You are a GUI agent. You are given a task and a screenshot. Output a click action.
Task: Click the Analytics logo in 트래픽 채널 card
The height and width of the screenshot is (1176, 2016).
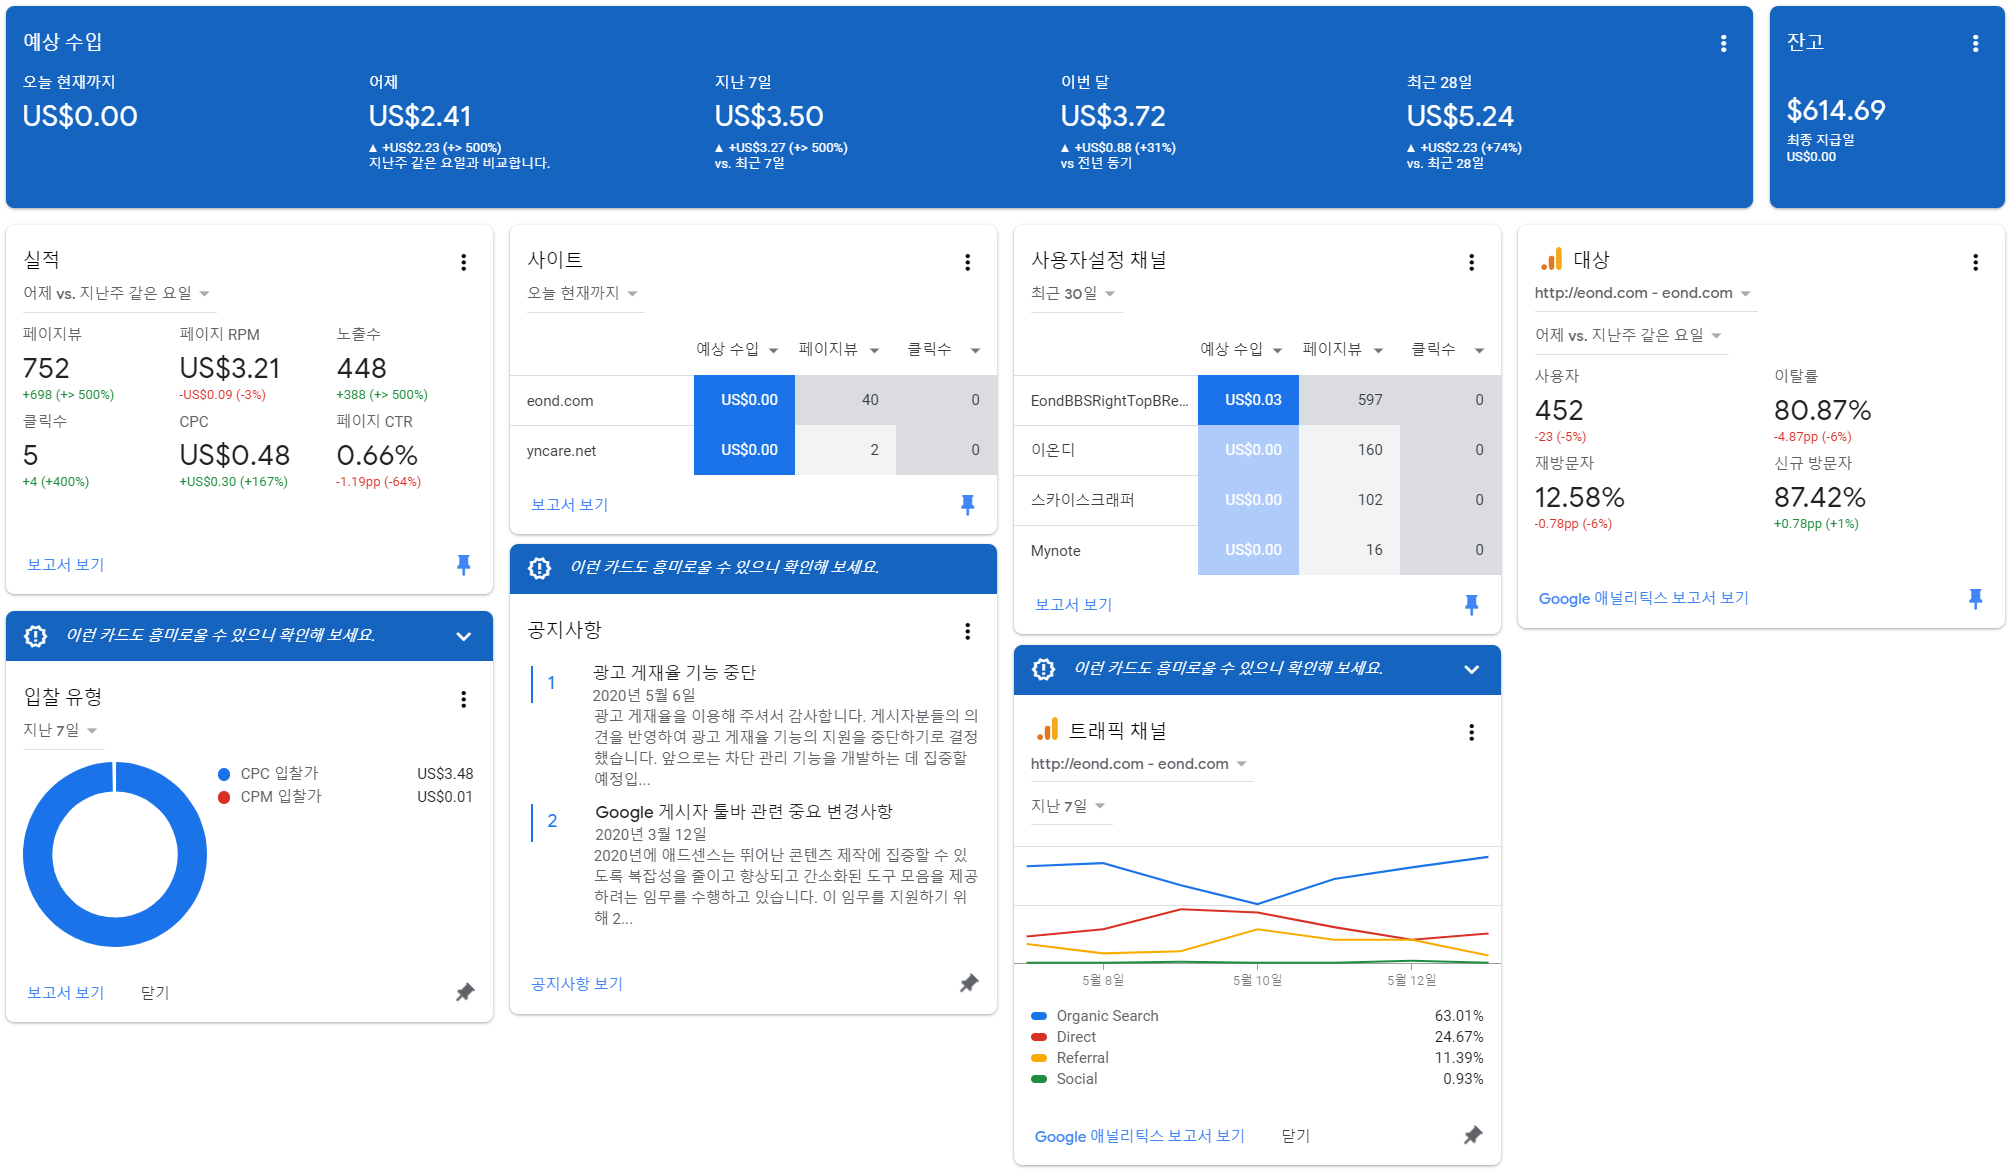1047,730
